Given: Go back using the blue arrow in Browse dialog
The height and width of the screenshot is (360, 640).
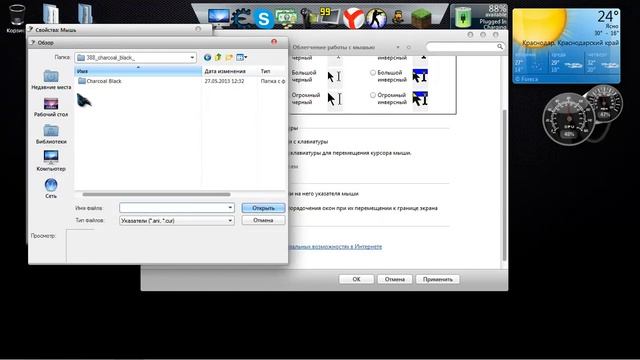Looking at the screenshot, I should point(207,58).
